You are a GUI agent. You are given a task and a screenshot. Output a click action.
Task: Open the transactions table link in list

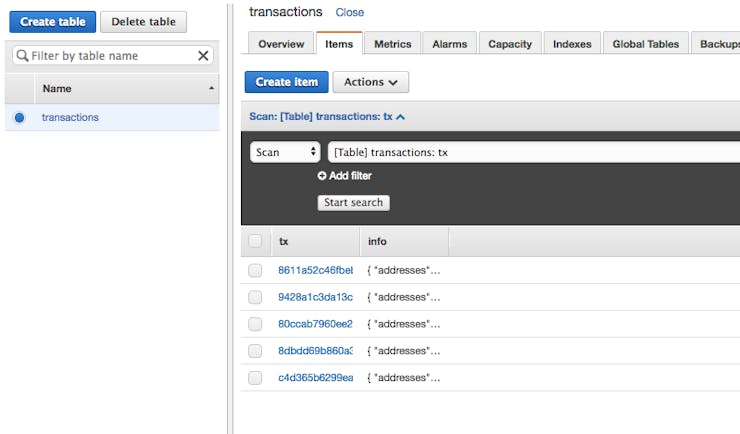[x=70, y=117]
